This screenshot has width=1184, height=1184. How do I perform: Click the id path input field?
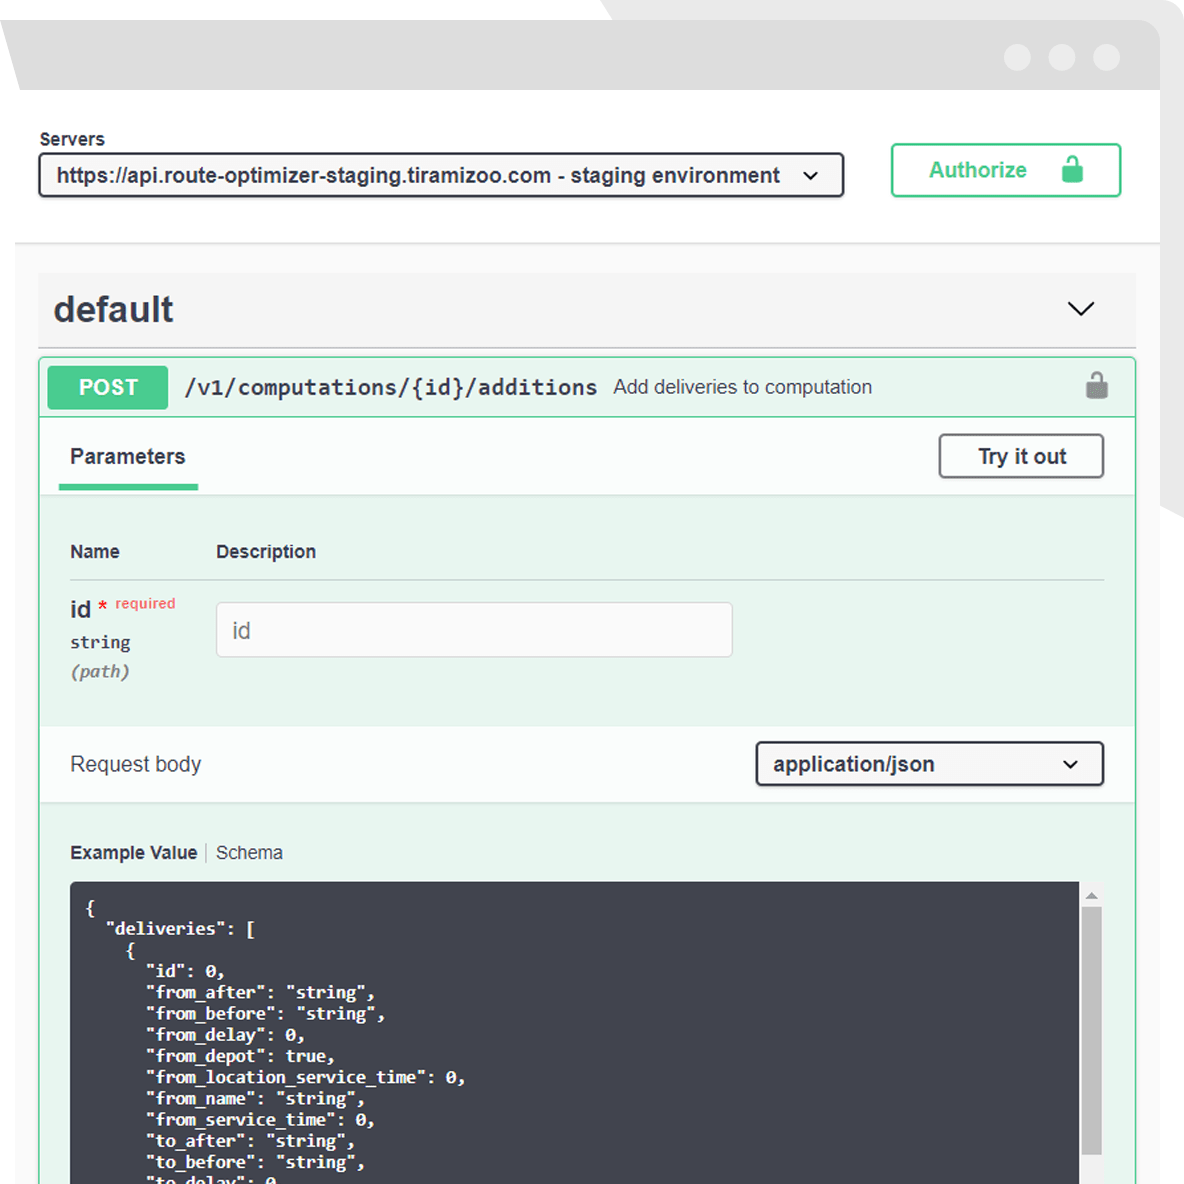pyautogui.click(x=474, y=630)
